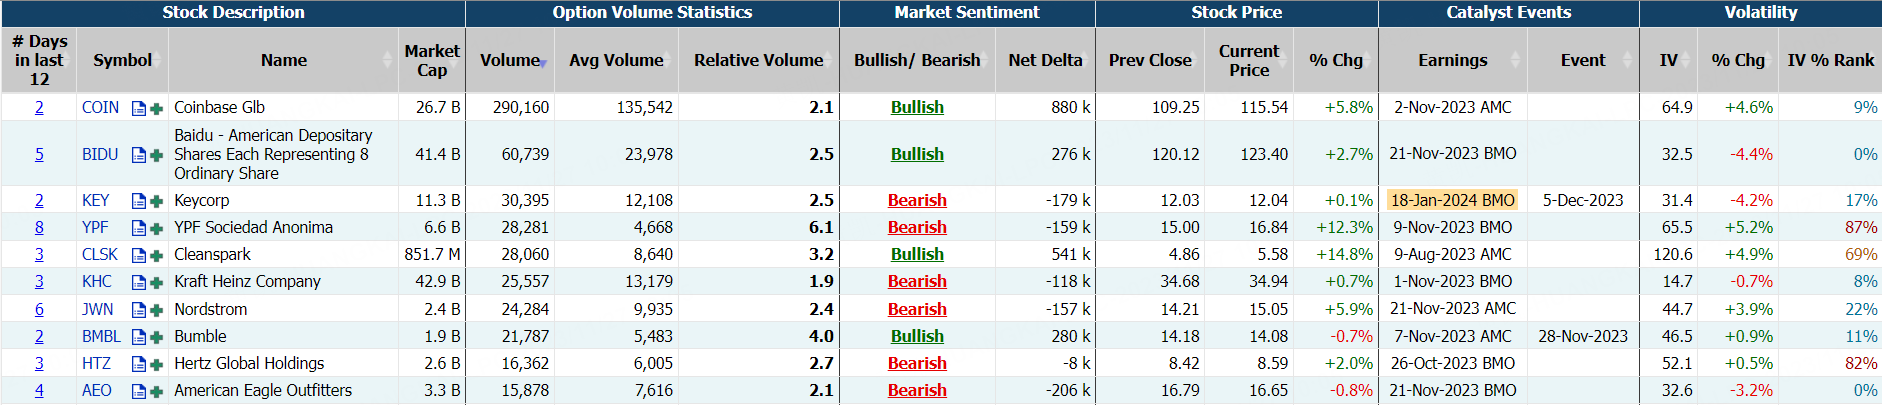Click highlighted earnings date 18-Jan-2024 BMO
Viewport: 1882px width, 405px height.
[1453, 200]
